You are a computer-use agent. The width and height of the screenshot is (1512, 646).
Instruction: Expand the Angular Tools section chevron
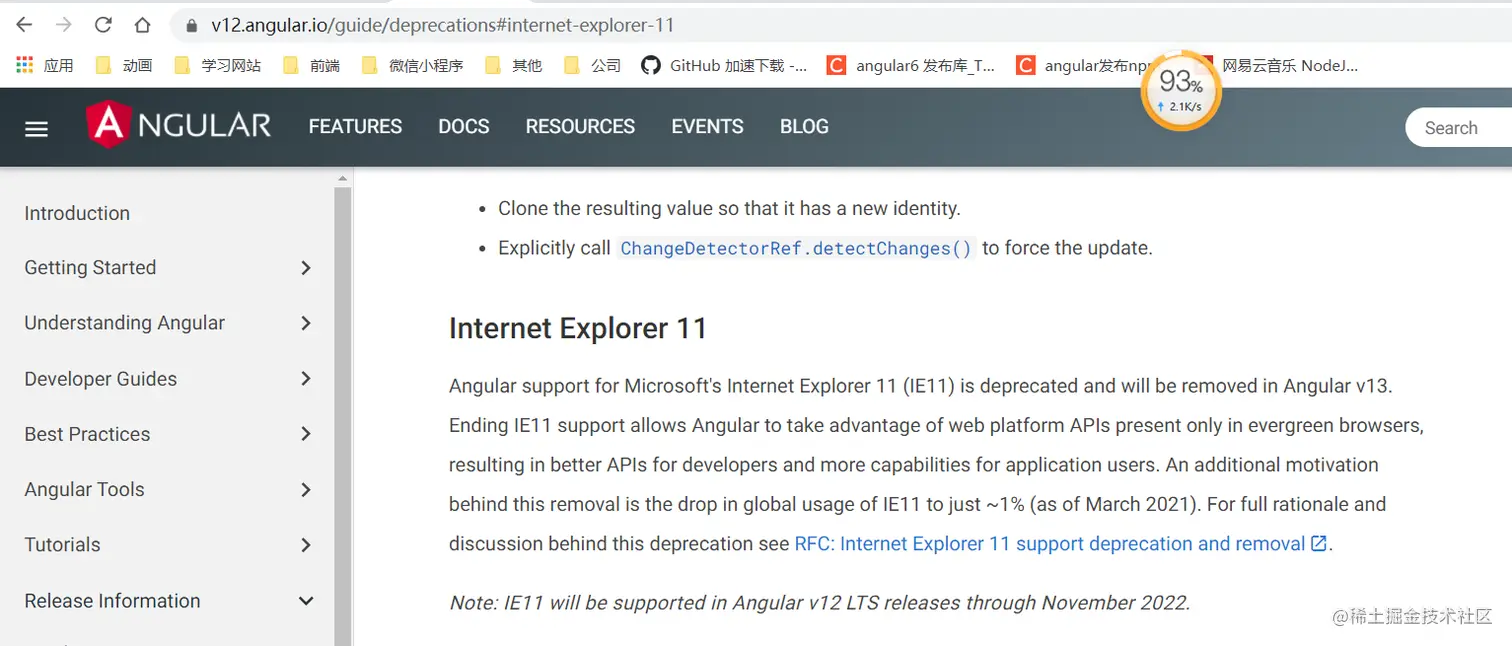click(306, 490)
